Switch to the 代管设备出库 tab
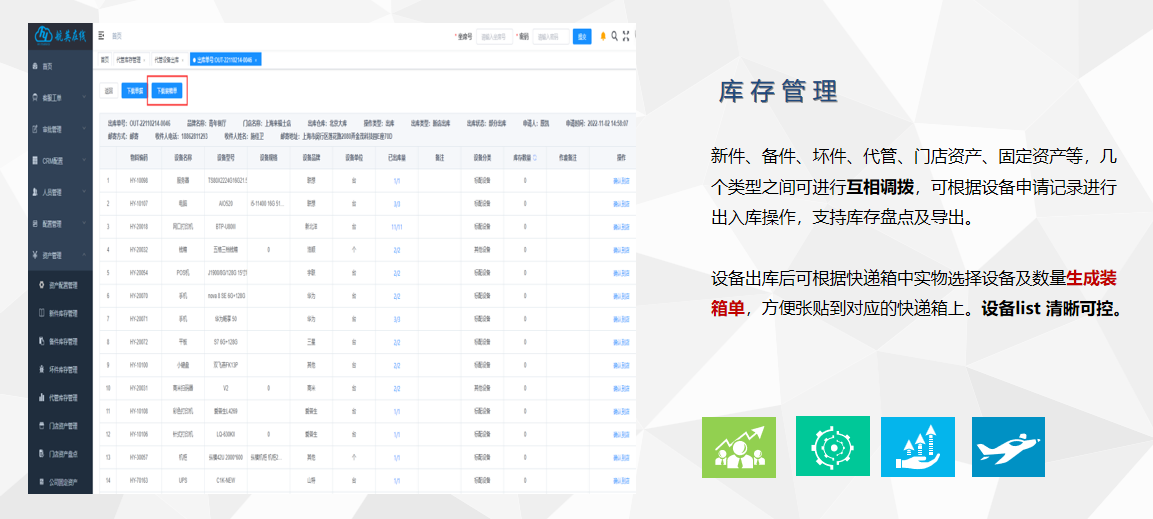The image size is (1153, 519). pyautogui.click(x=166, y=60)
